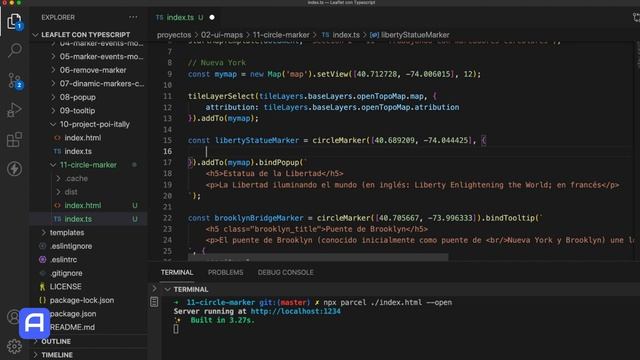Viewport: 640px width, 360px height.
Task: Open the Explorer more actions ellipsis
Action: click(133, 17)
